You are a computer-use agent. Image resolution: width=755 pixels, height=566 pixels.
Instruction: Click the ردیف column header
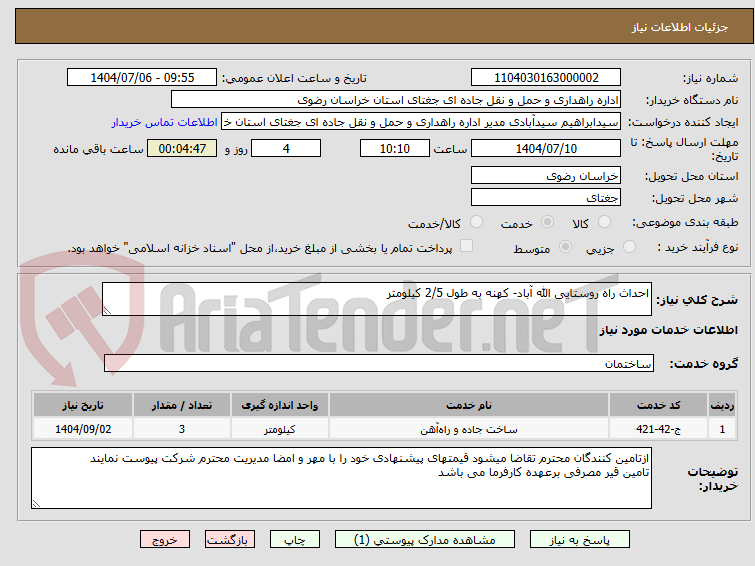pyautogui.click(x=722, y=405)
